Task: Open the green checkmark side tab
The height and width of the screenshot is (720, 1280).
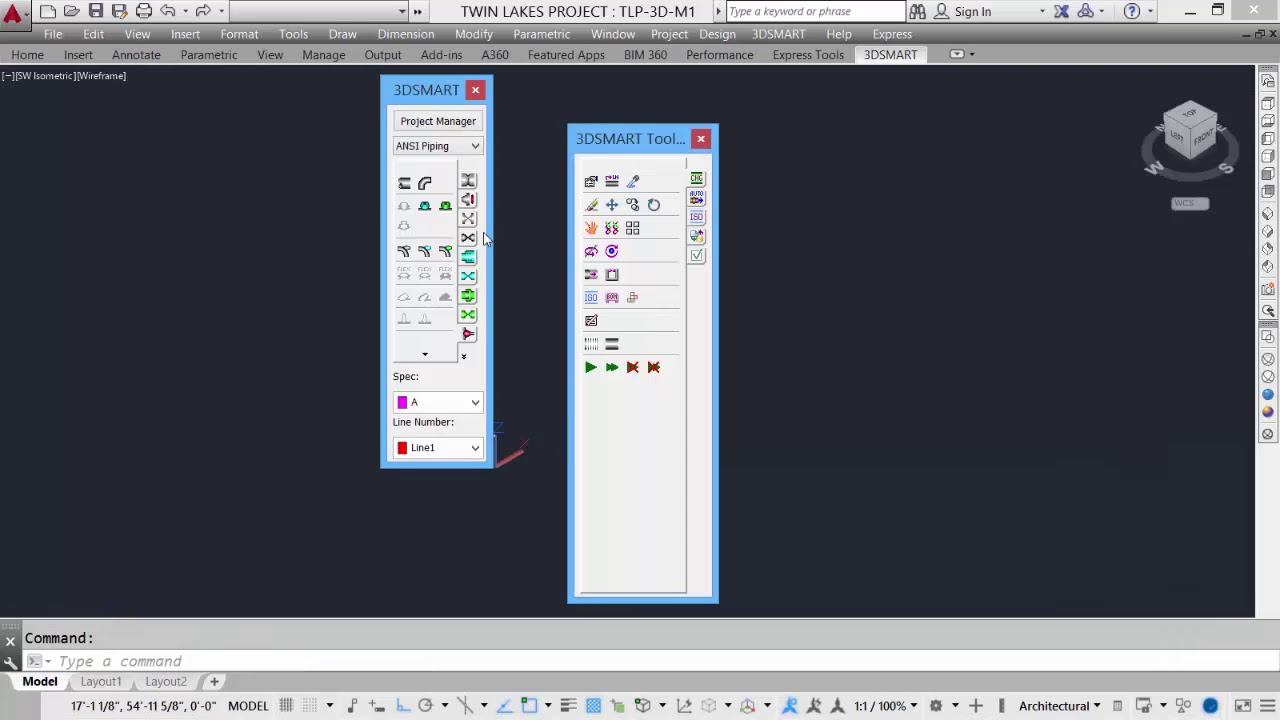Action: tap(697, 255)
